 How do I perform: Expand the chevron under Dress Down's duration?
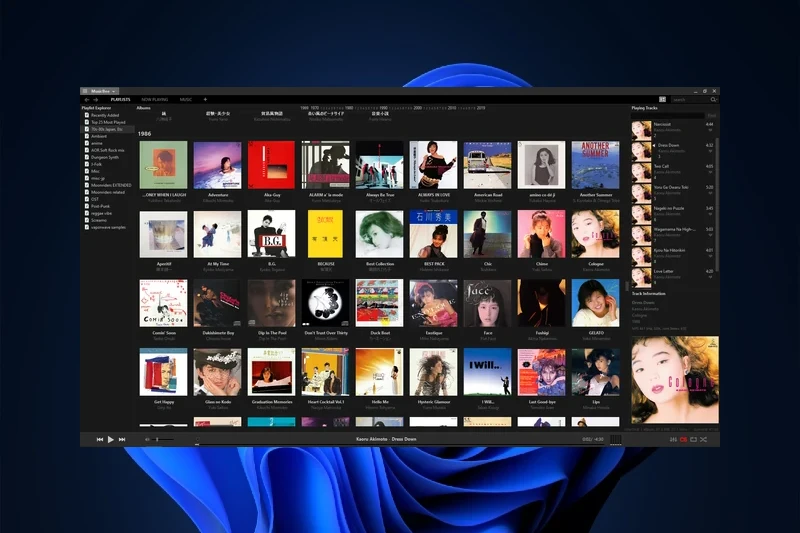pyautogui.click(x=710, y=151)
